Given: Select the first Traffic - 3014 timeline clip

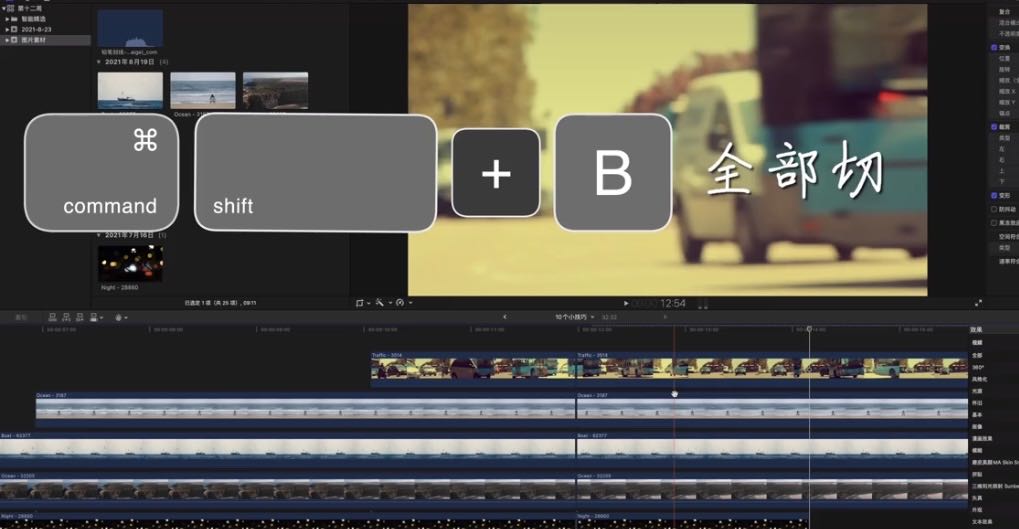Looking at the screenshot, I should point(473,369).
